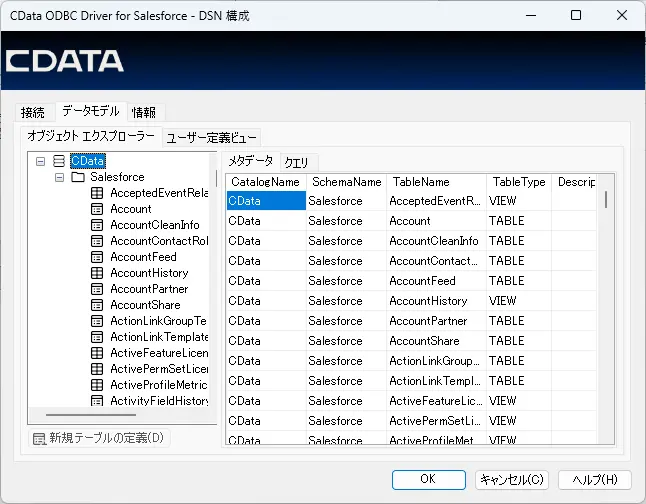Click ActivePermSetLi... cell in grid

pos(436,421)
